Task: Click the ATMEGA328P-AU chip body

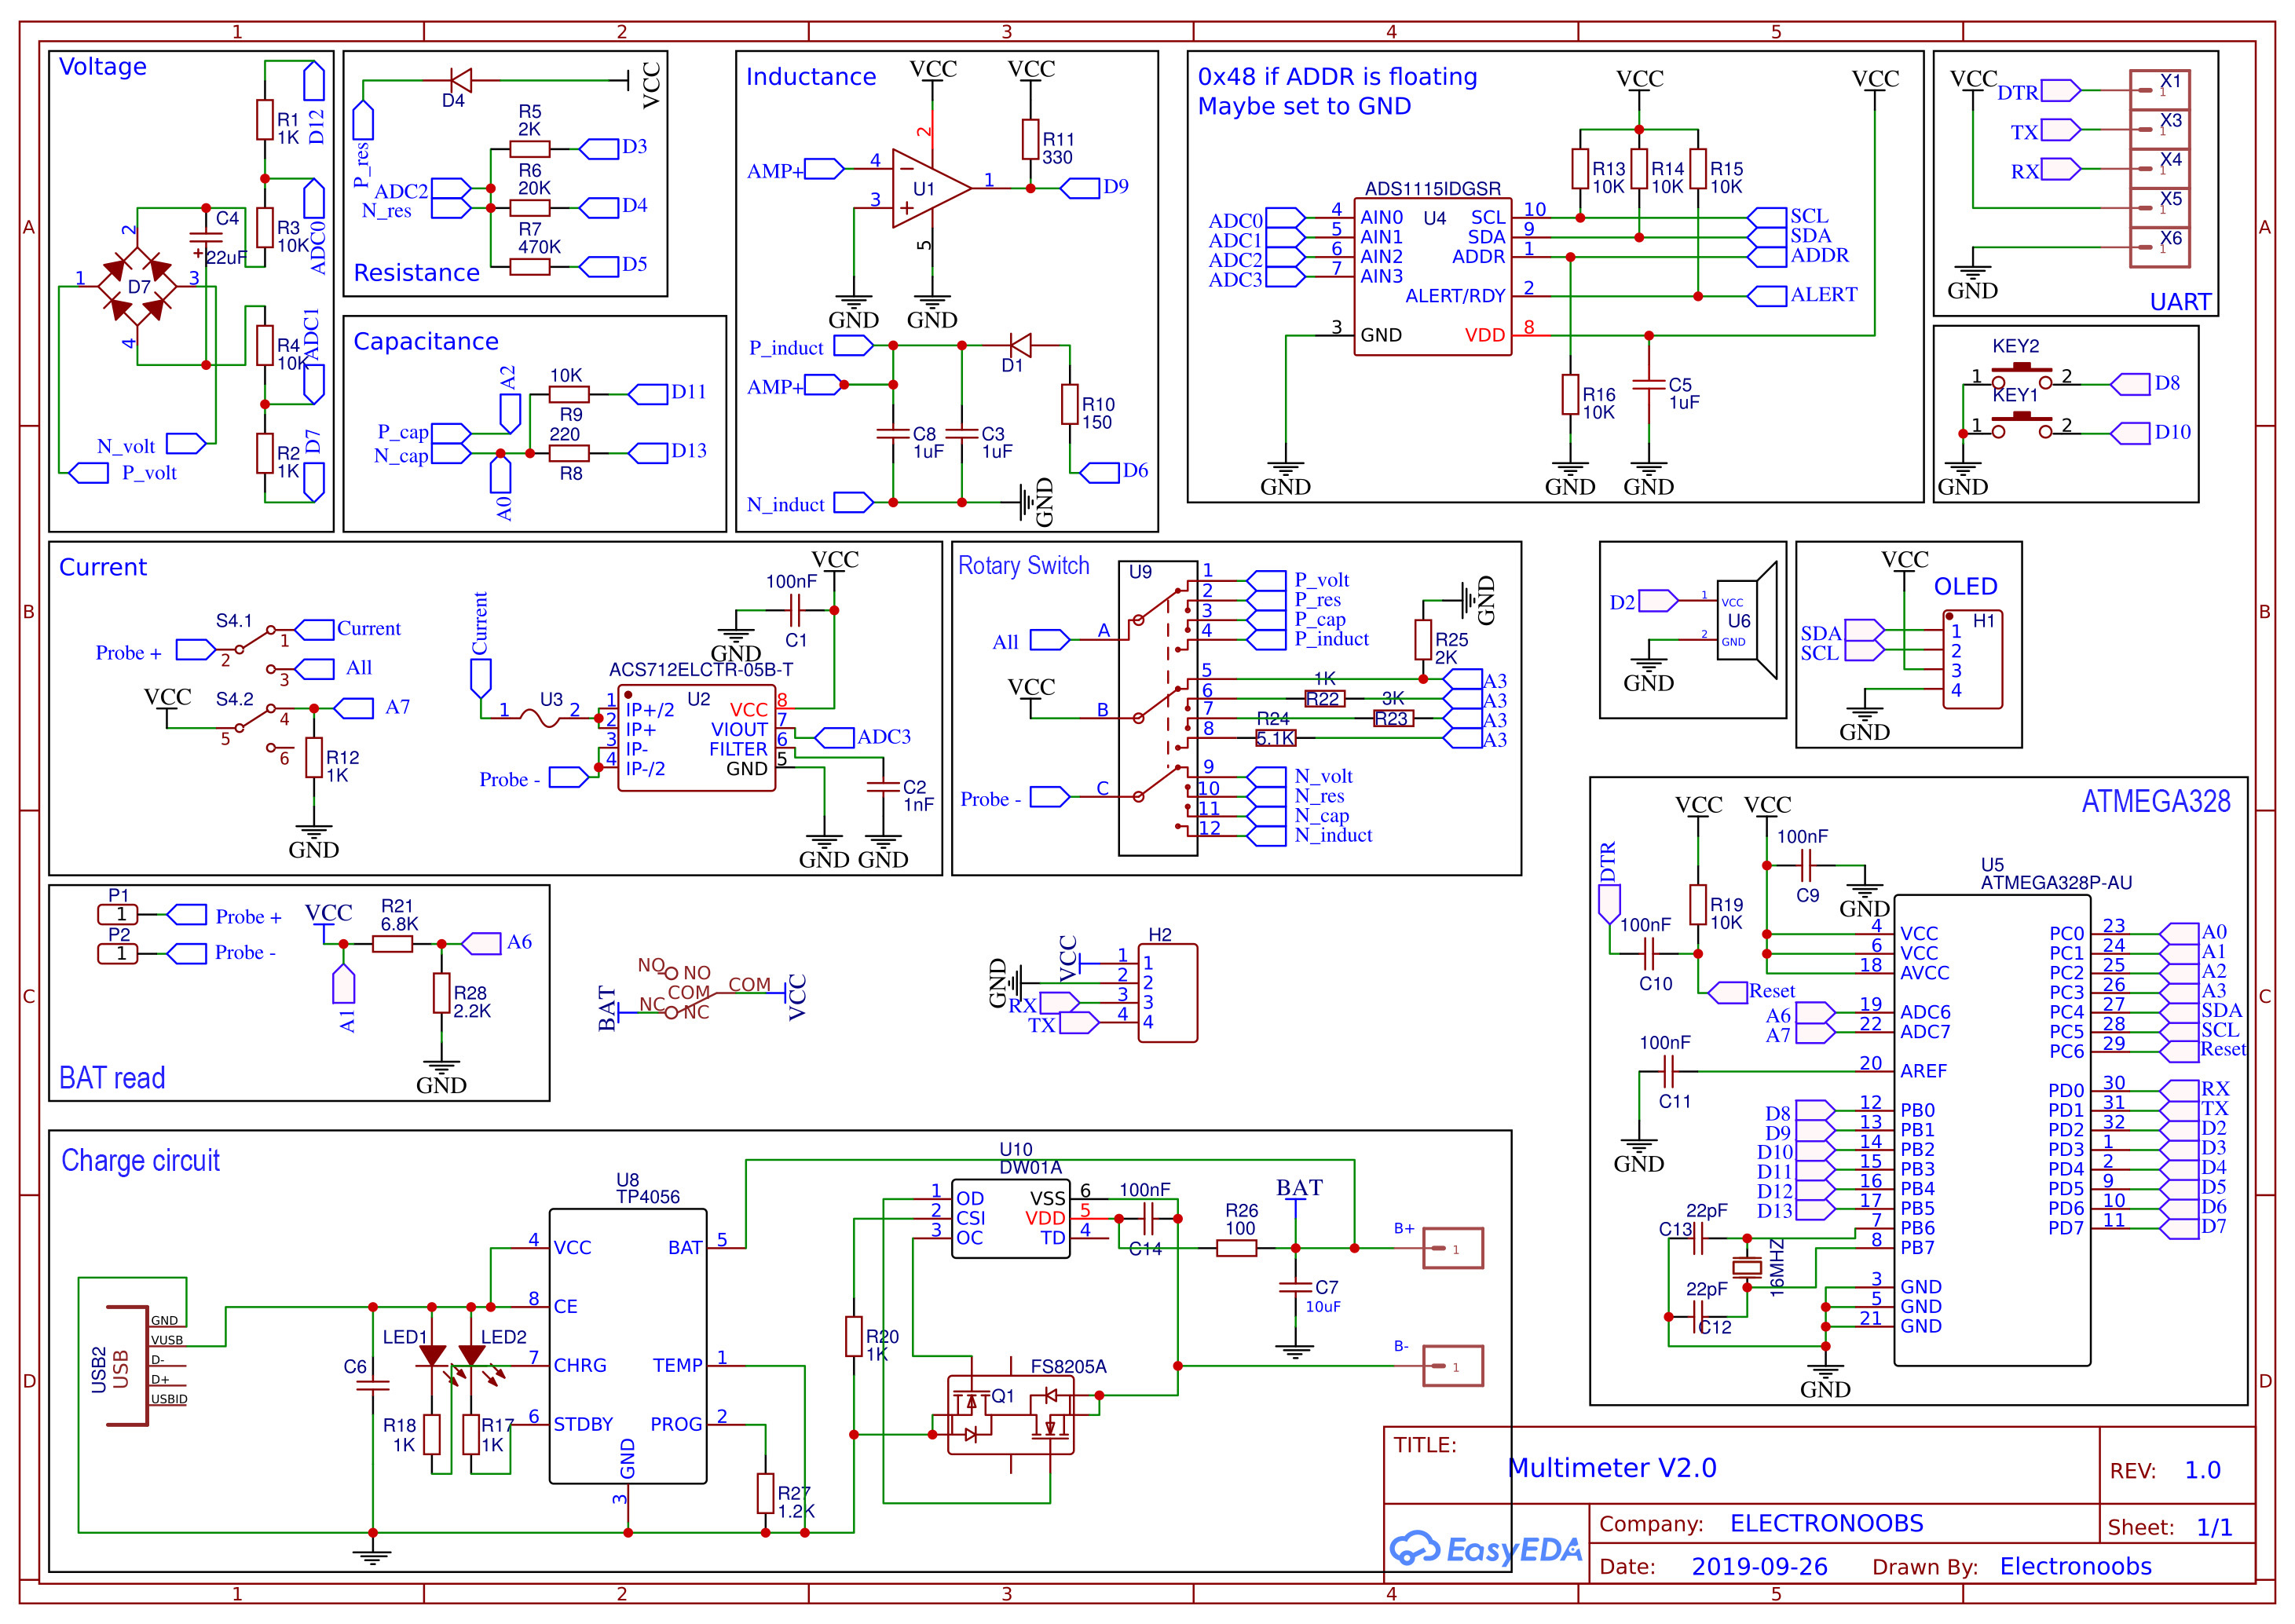Action: 1991,1129
